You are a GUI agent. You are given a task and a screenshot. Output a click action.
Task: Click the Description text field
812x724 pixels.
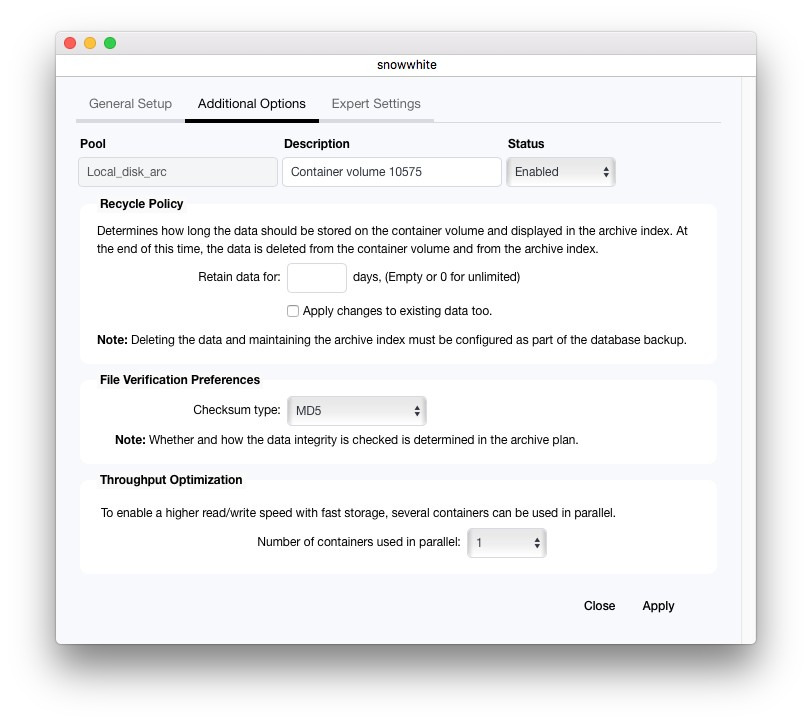pos(391,172)
